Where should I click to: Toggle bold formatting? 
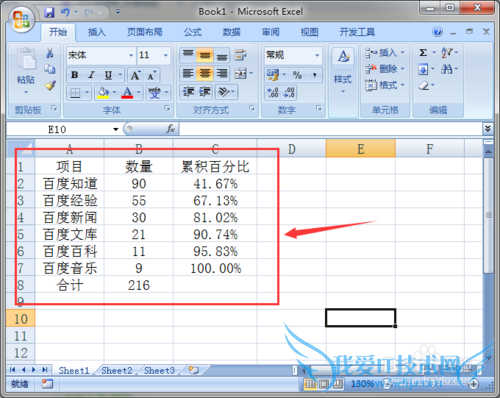[75, 75]
